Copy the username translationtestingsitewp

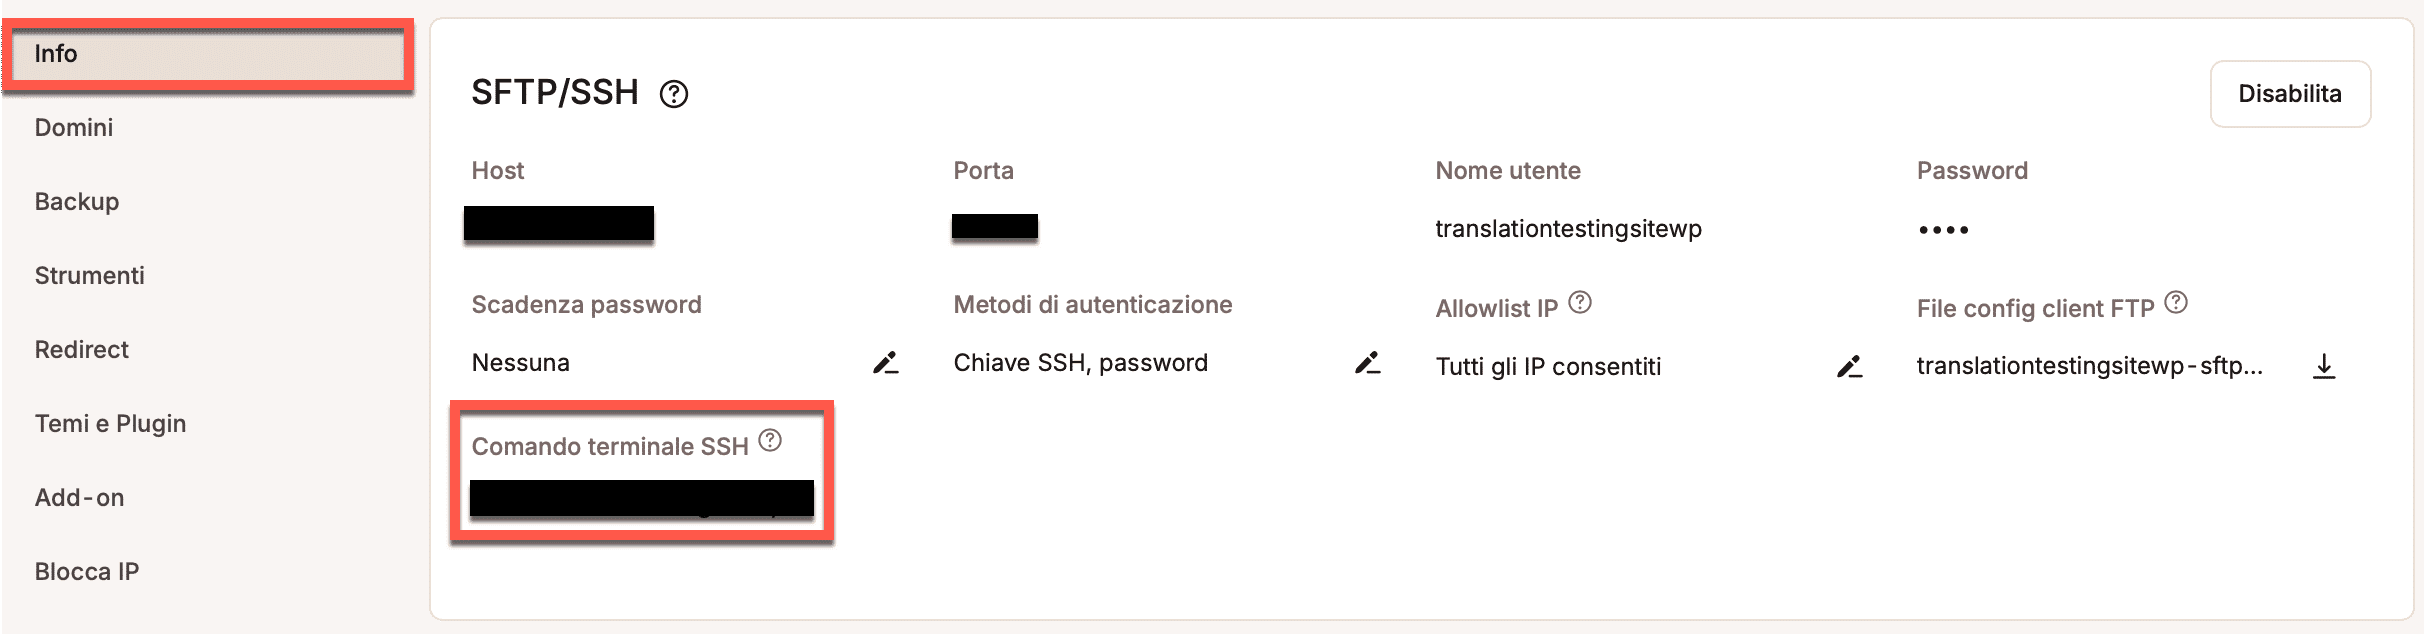(1568, 229)
